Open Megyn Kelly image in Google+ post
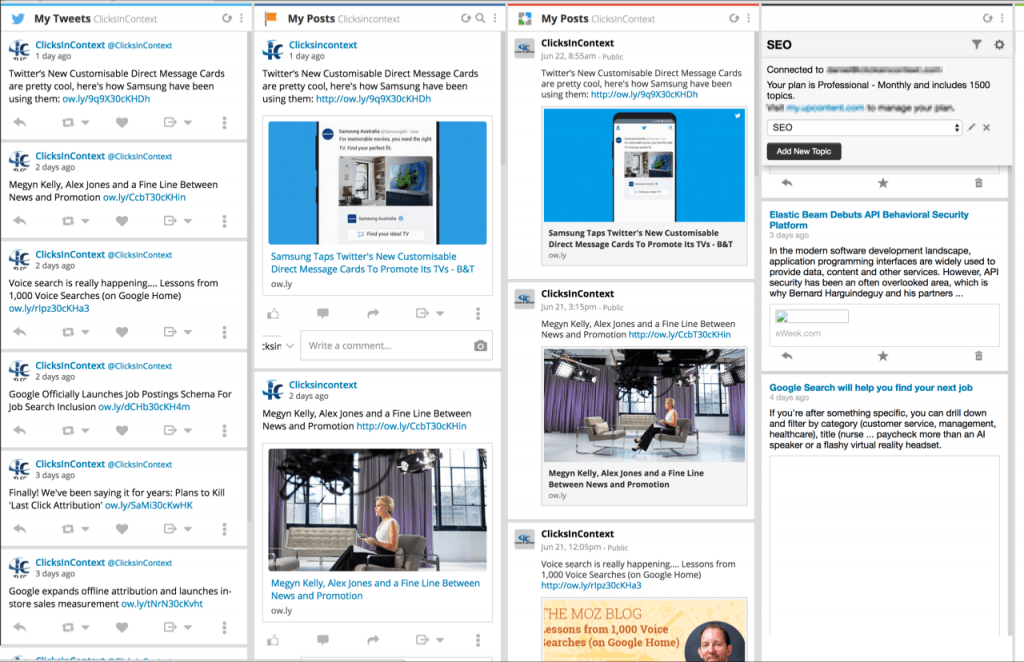Image resolution: width=1024 pixels, height=662 pixels. point(644,405)
